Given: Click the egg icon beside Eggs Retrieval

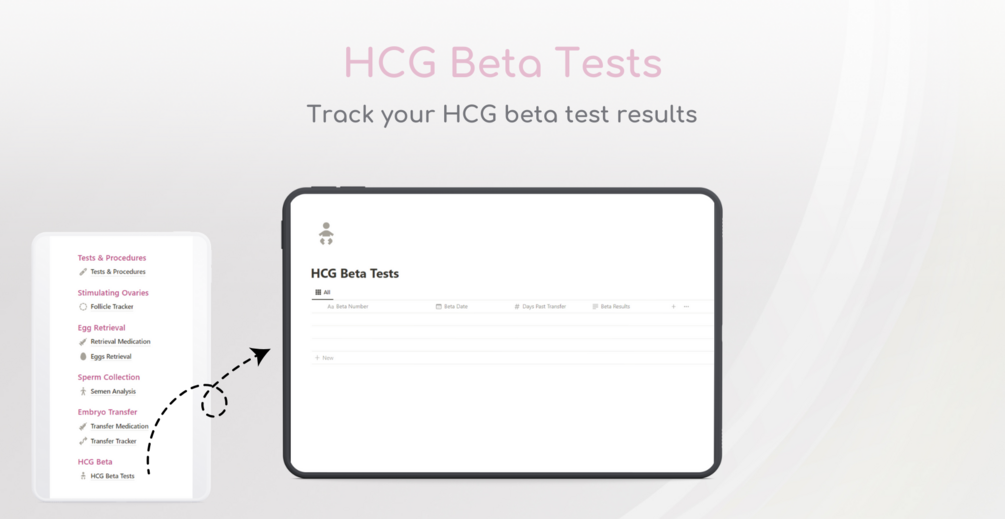Looking at the screenshot, I should tap(83, 356).
